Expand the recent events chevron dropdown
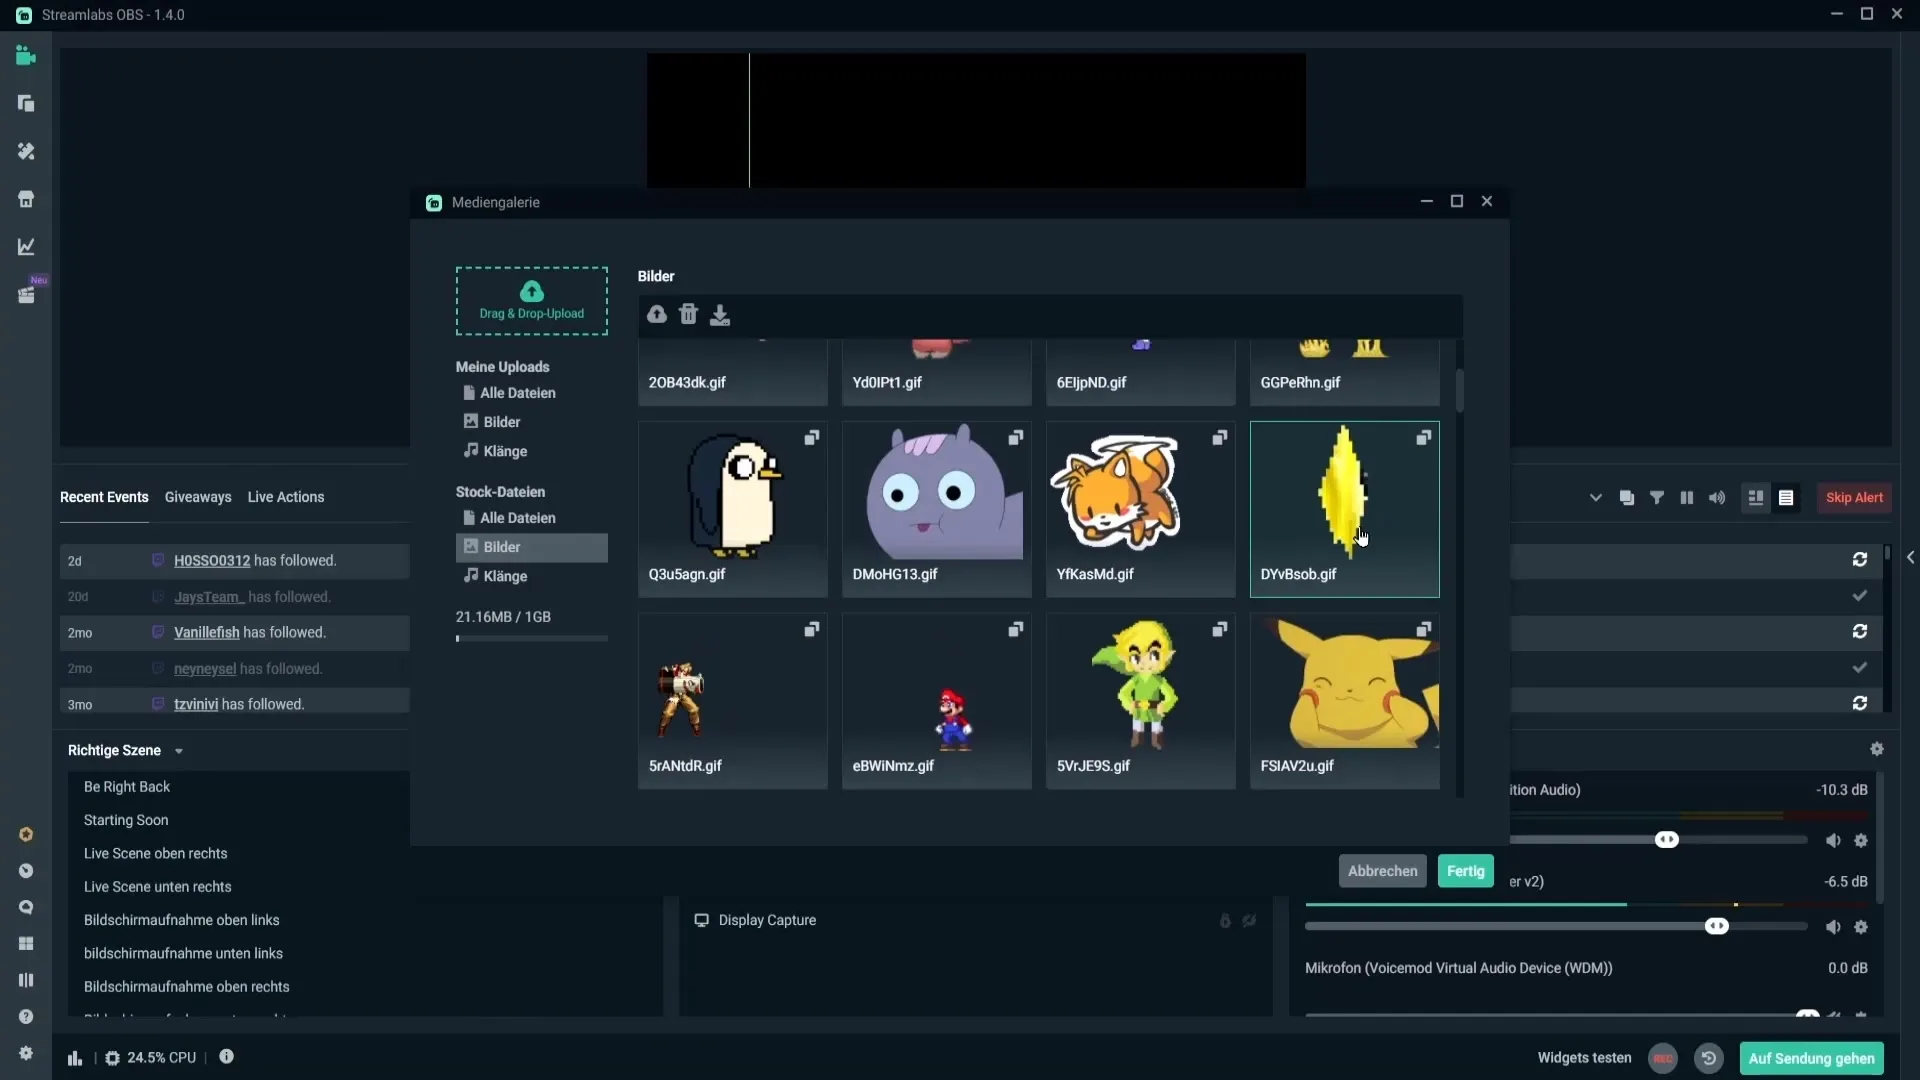Image resolution: width=1920 pixels, height=1080 pixels. coord(1596,497)
